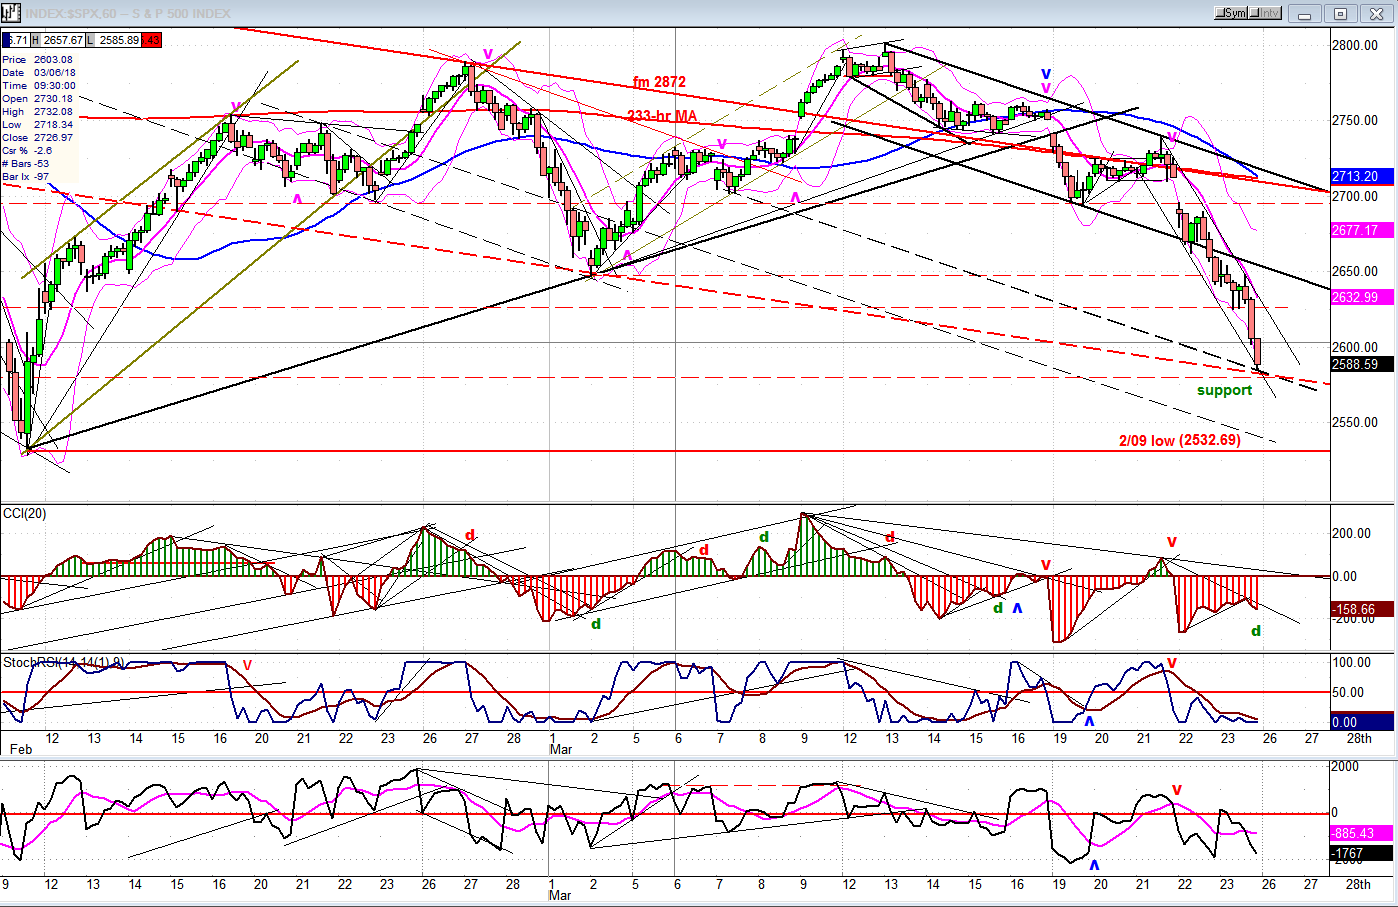1398x907 pixels.
Task: Click the 'Time 09:30:00' data row
Action: (x=38, y=86)
